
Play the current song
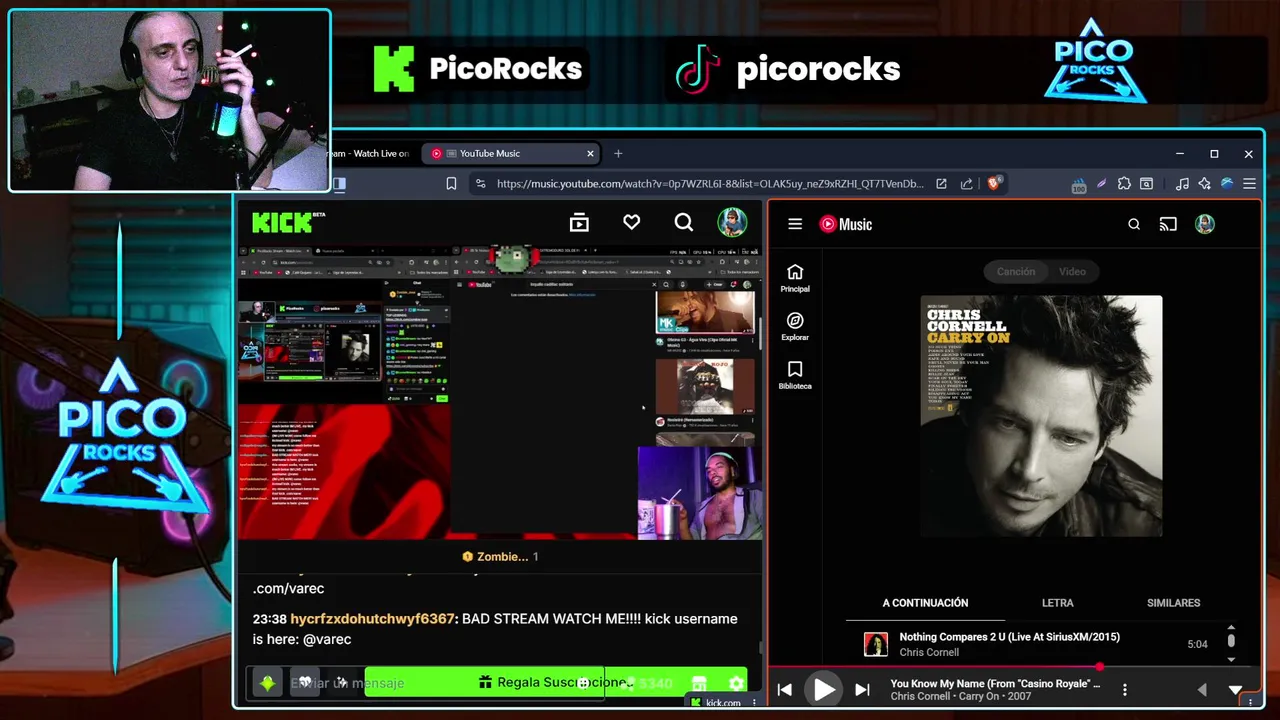(x=823, y=690)
